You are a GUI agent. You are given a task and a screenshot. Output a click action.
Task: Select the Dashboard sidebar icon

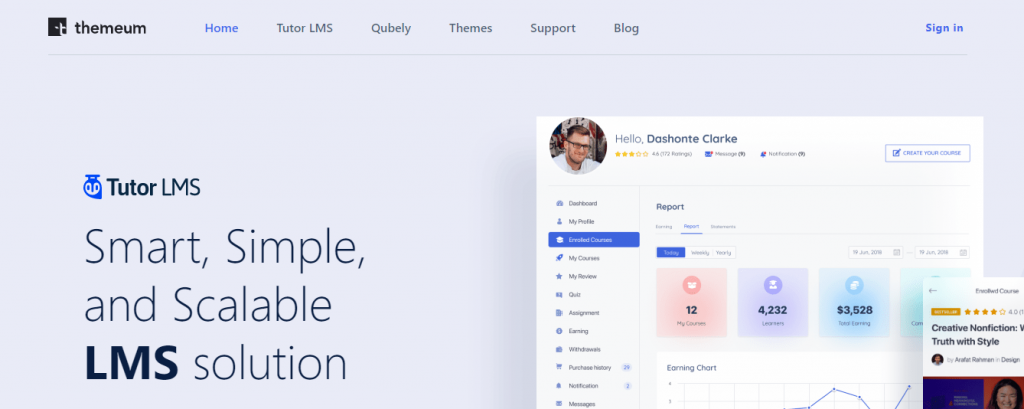559,203
